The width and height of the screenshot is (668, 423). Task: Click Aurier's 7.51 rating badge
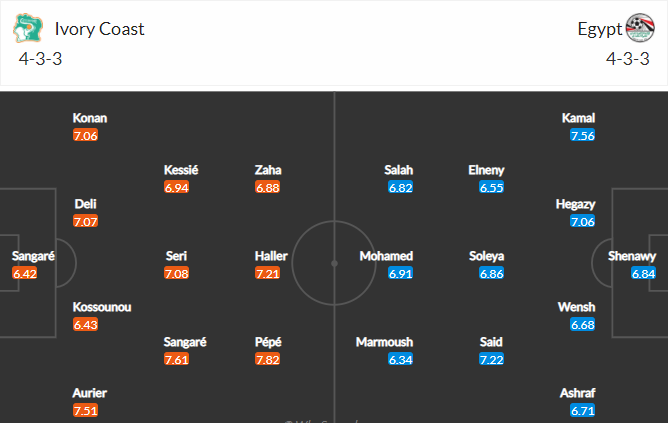85,411
